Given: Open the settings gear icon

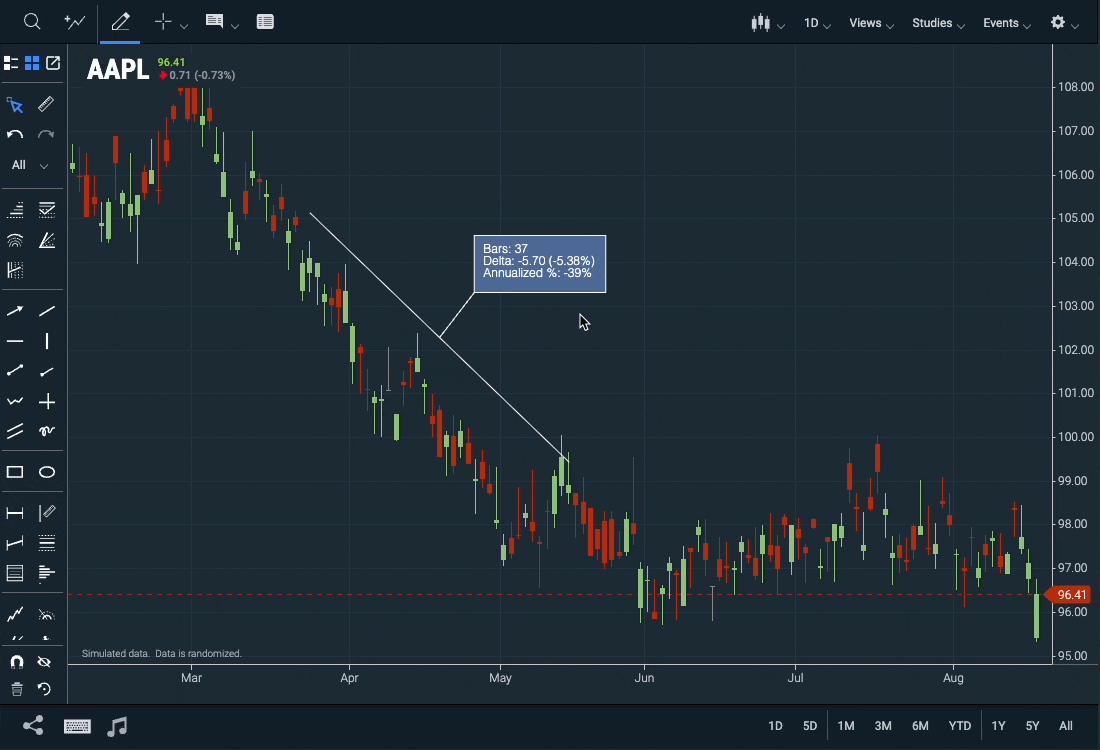Looking at the screenshot, I should (x=1058, y=22).
